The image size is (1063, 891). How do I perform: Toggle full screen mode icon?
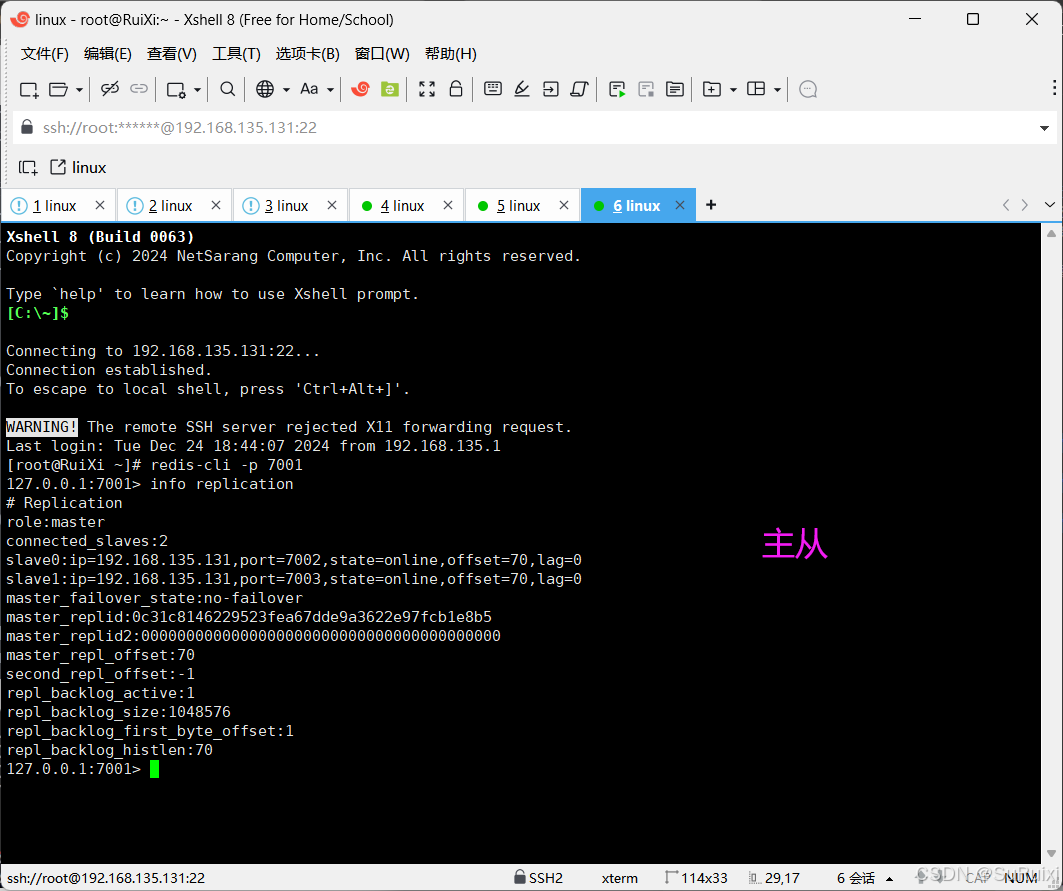(x=427, y=89)
